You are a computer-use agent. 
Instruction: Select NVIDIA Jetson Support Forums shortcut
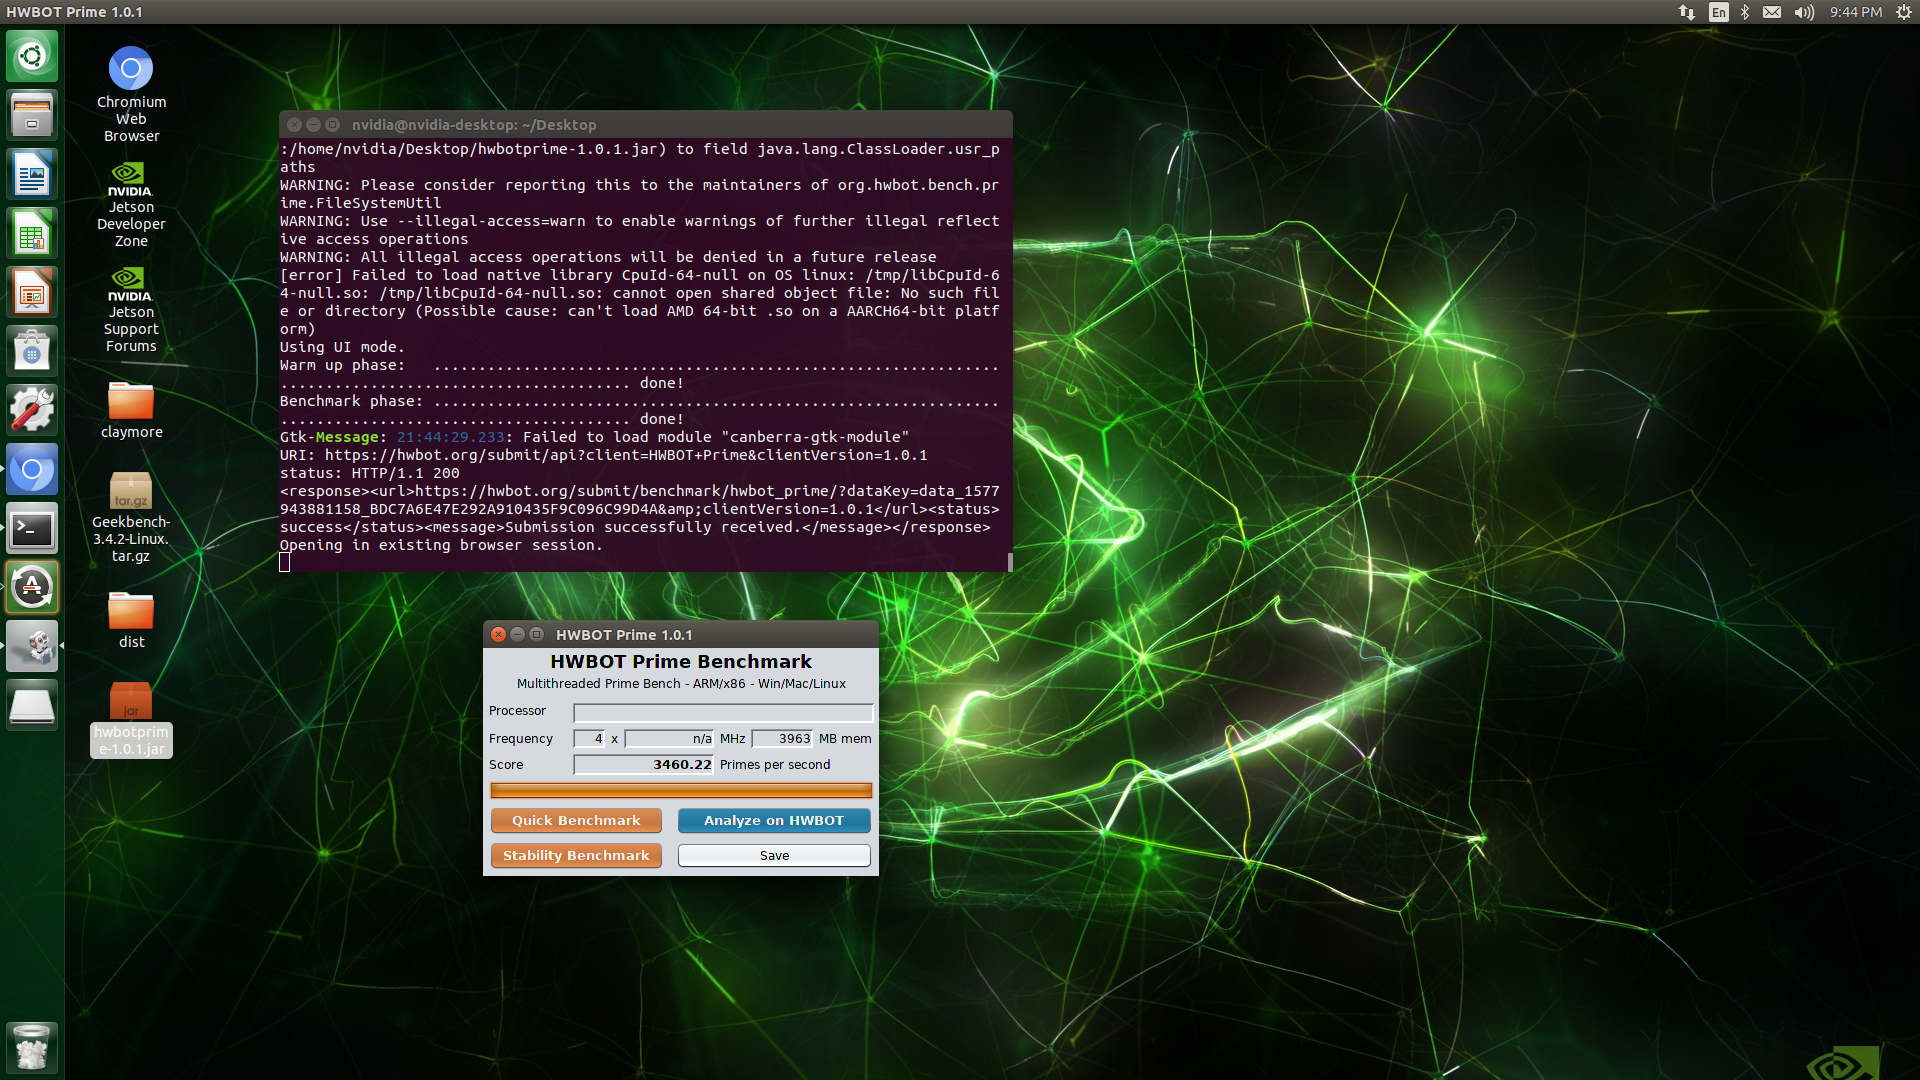(131, 310)
